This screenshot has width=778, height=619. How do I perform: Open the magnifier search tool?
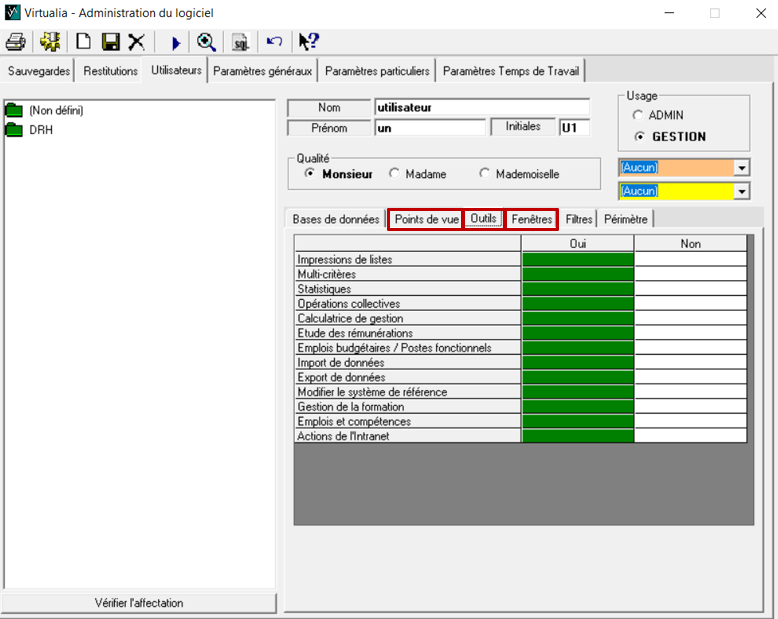[206, 42]
